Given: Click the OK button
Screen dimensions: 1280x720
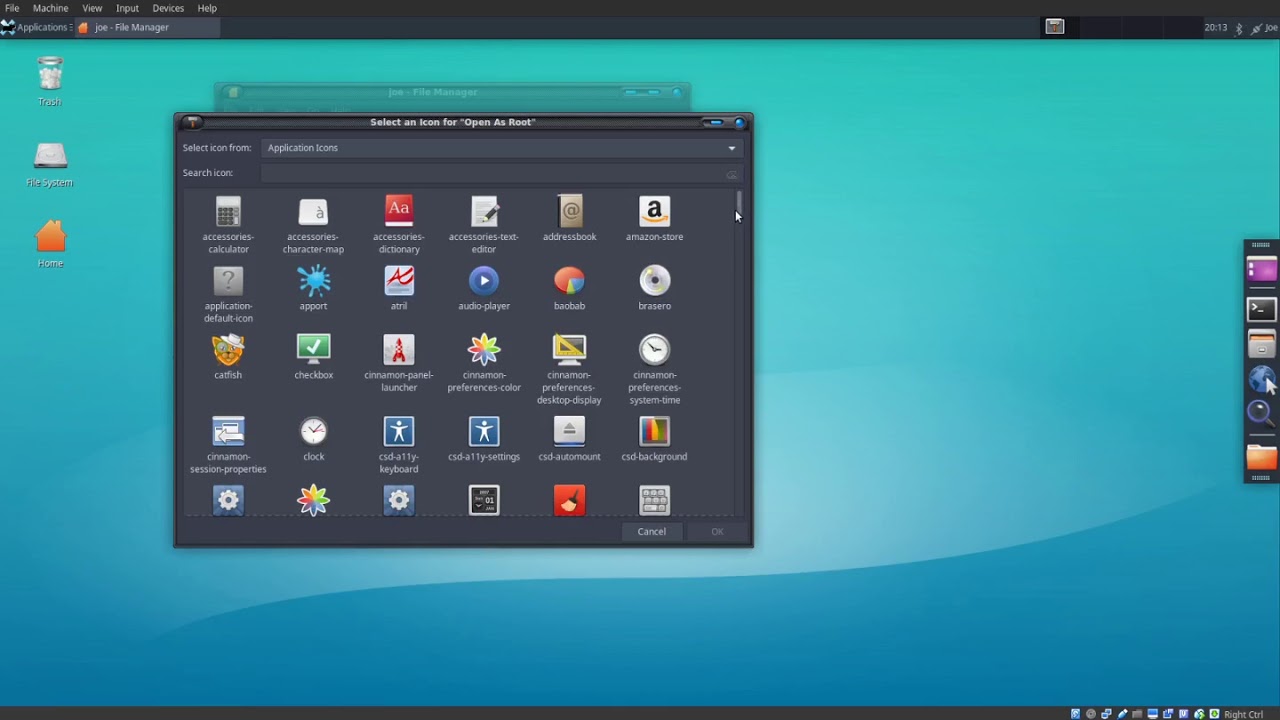Looking at the screenshot, I should [717, 531].
